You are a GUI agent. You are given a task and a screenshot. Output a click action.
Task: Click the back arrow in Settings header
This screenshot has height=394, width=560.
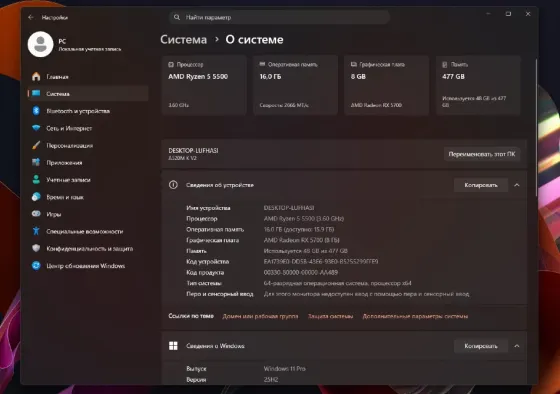point(31,17)
